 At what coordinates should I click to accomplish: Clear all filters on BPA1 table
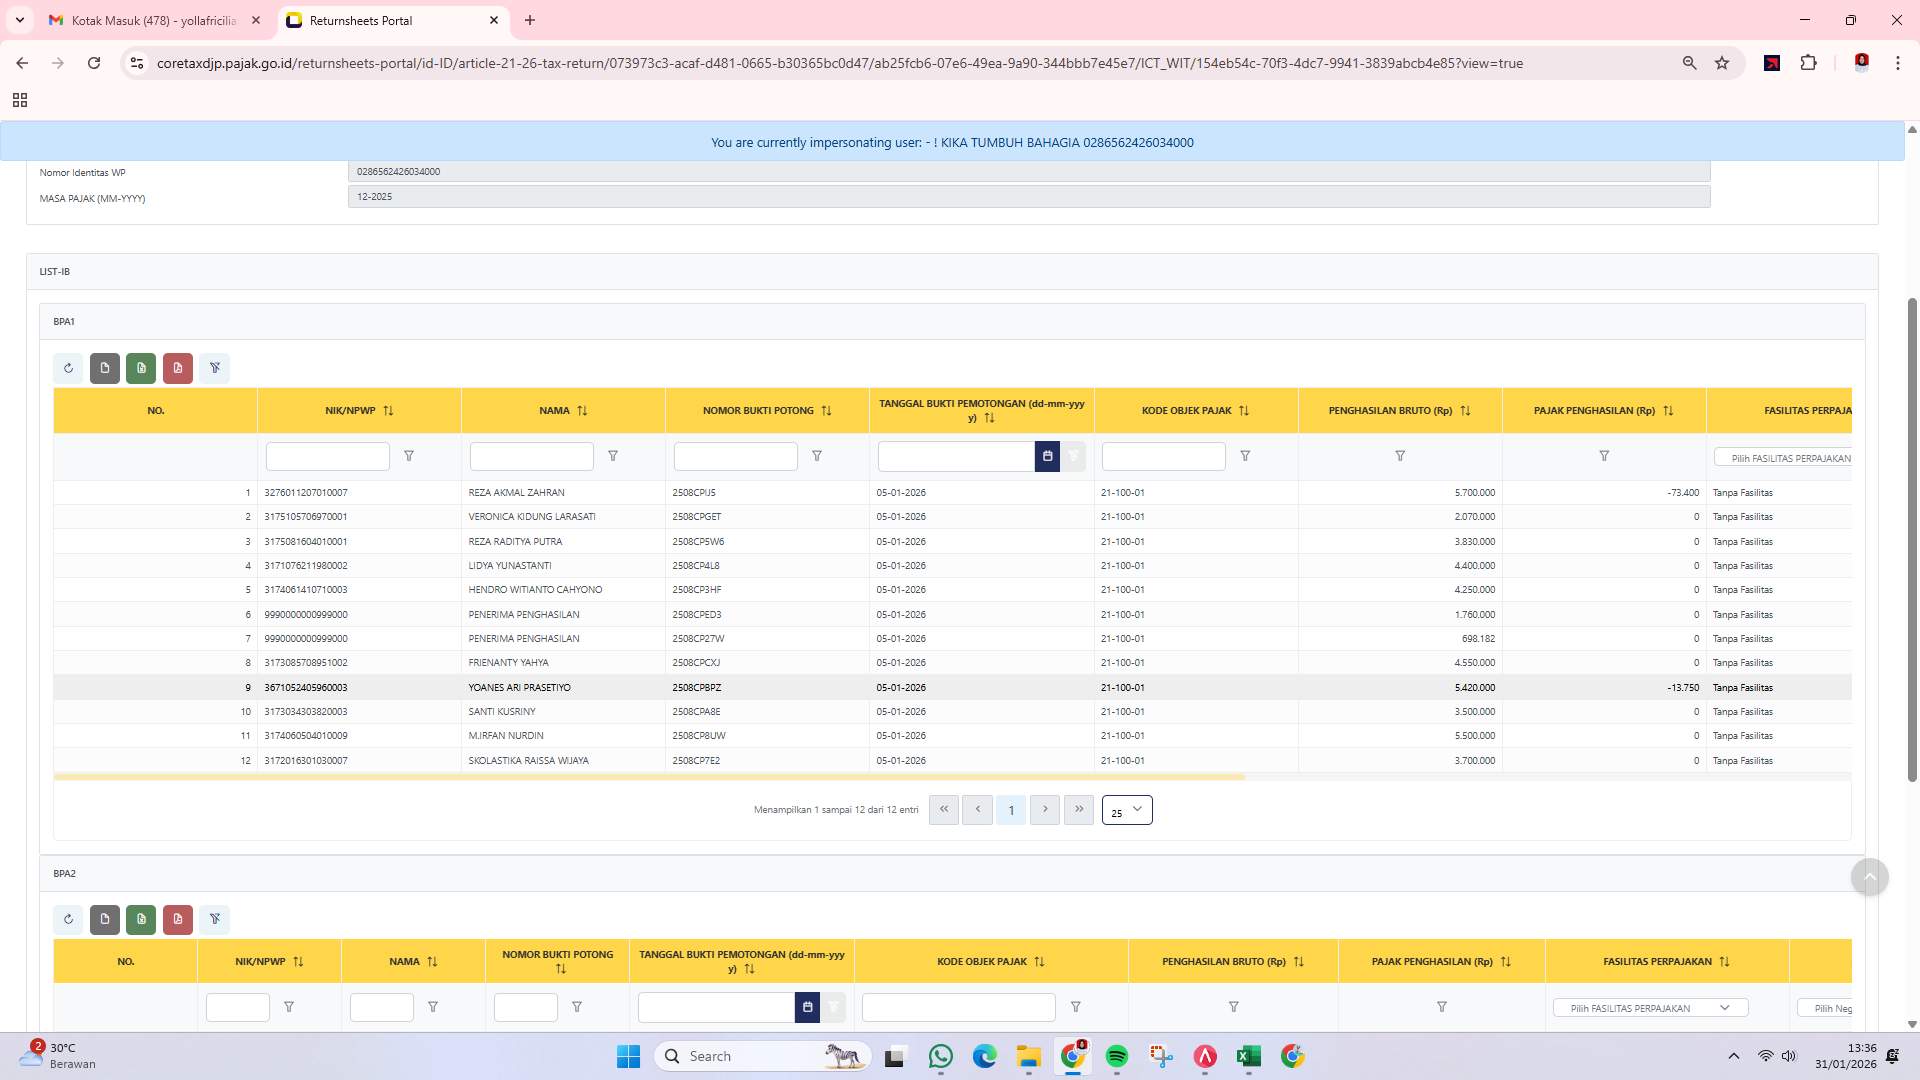click(x=215, y=368)
